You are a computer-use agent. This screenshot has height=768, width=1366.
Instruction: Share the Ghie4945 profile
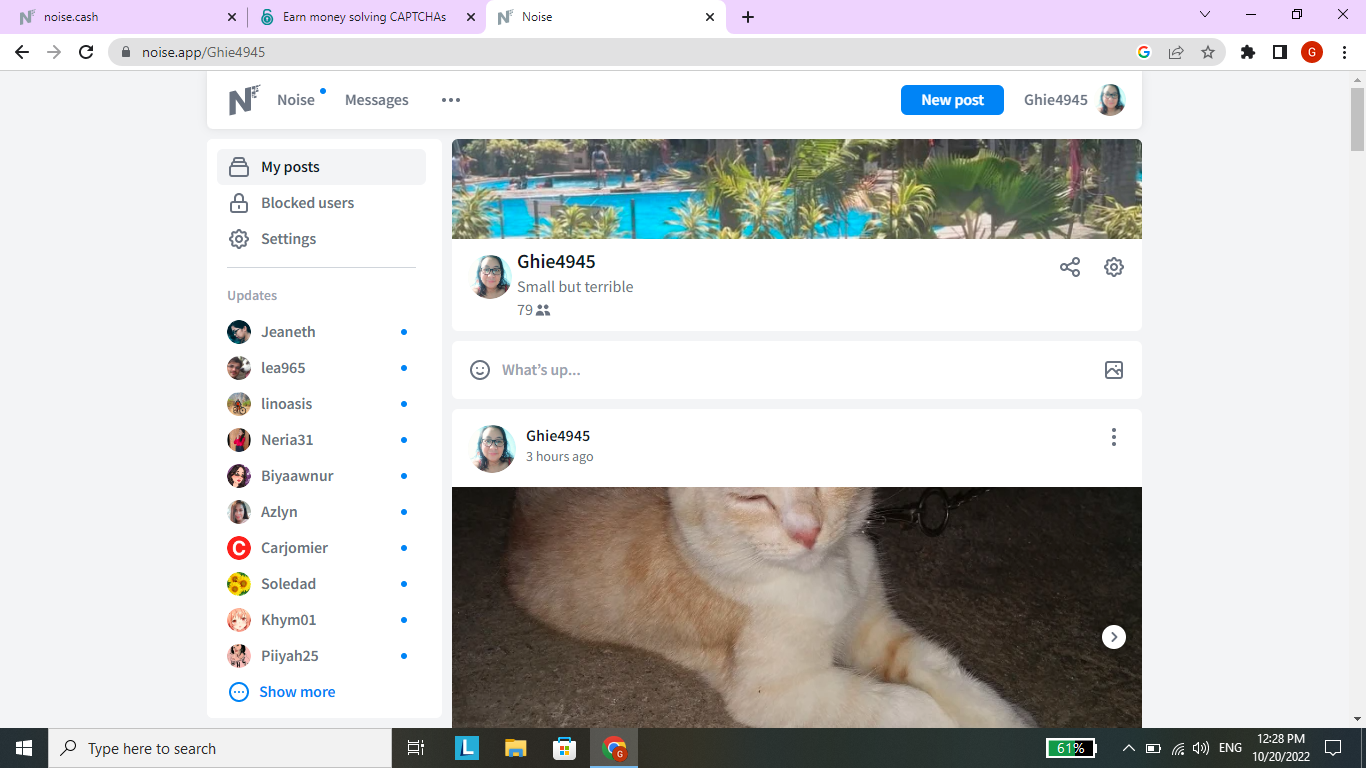1070,267
